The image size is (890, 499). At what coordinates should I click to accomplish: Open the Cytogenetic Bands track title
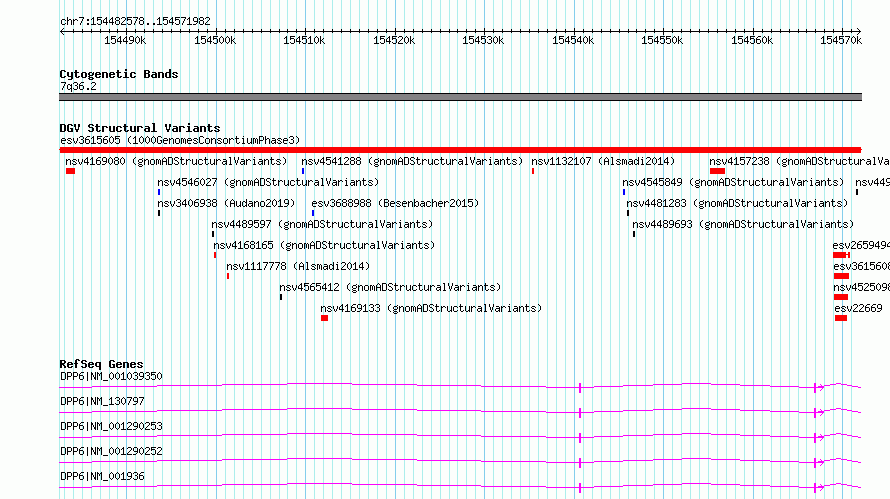tap(119, 74)
